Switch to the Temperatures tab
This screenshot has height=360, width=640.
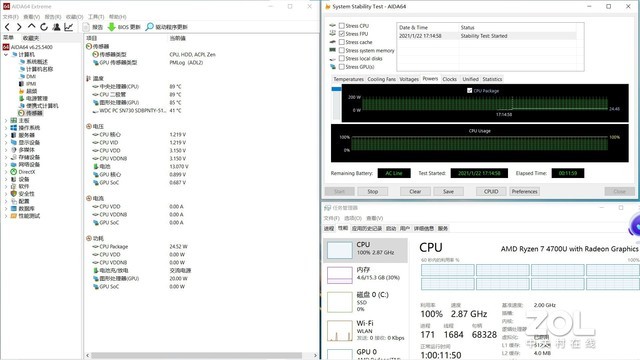[348, 79]
